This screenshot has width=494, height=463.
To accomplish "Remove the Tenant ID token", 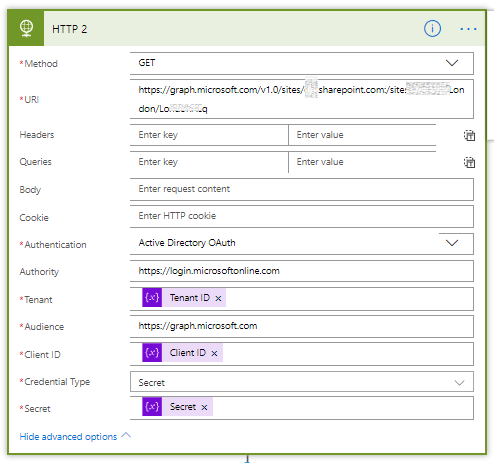I will tap(218, 298).
